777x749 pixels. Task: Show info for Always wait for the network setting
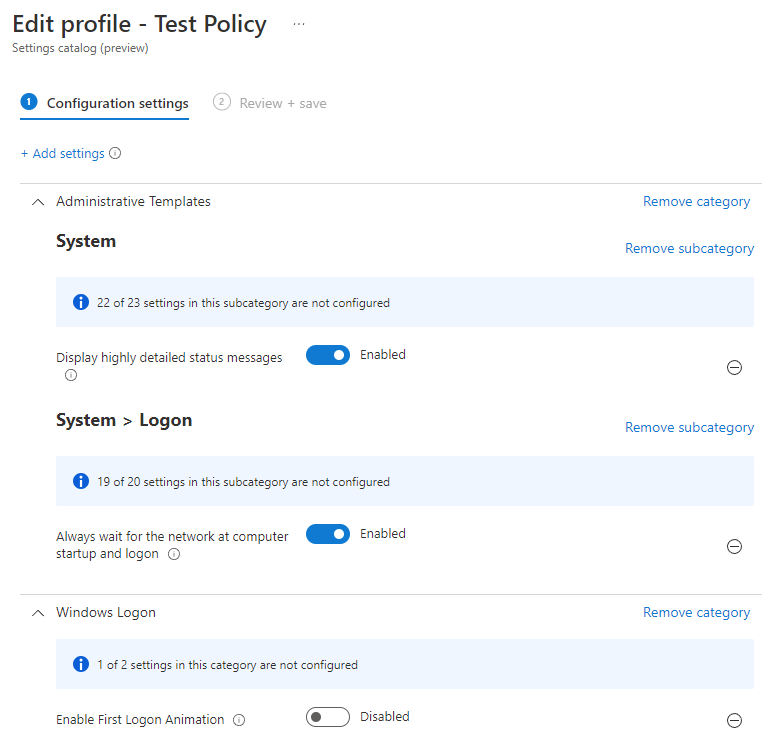coord(174,554)
